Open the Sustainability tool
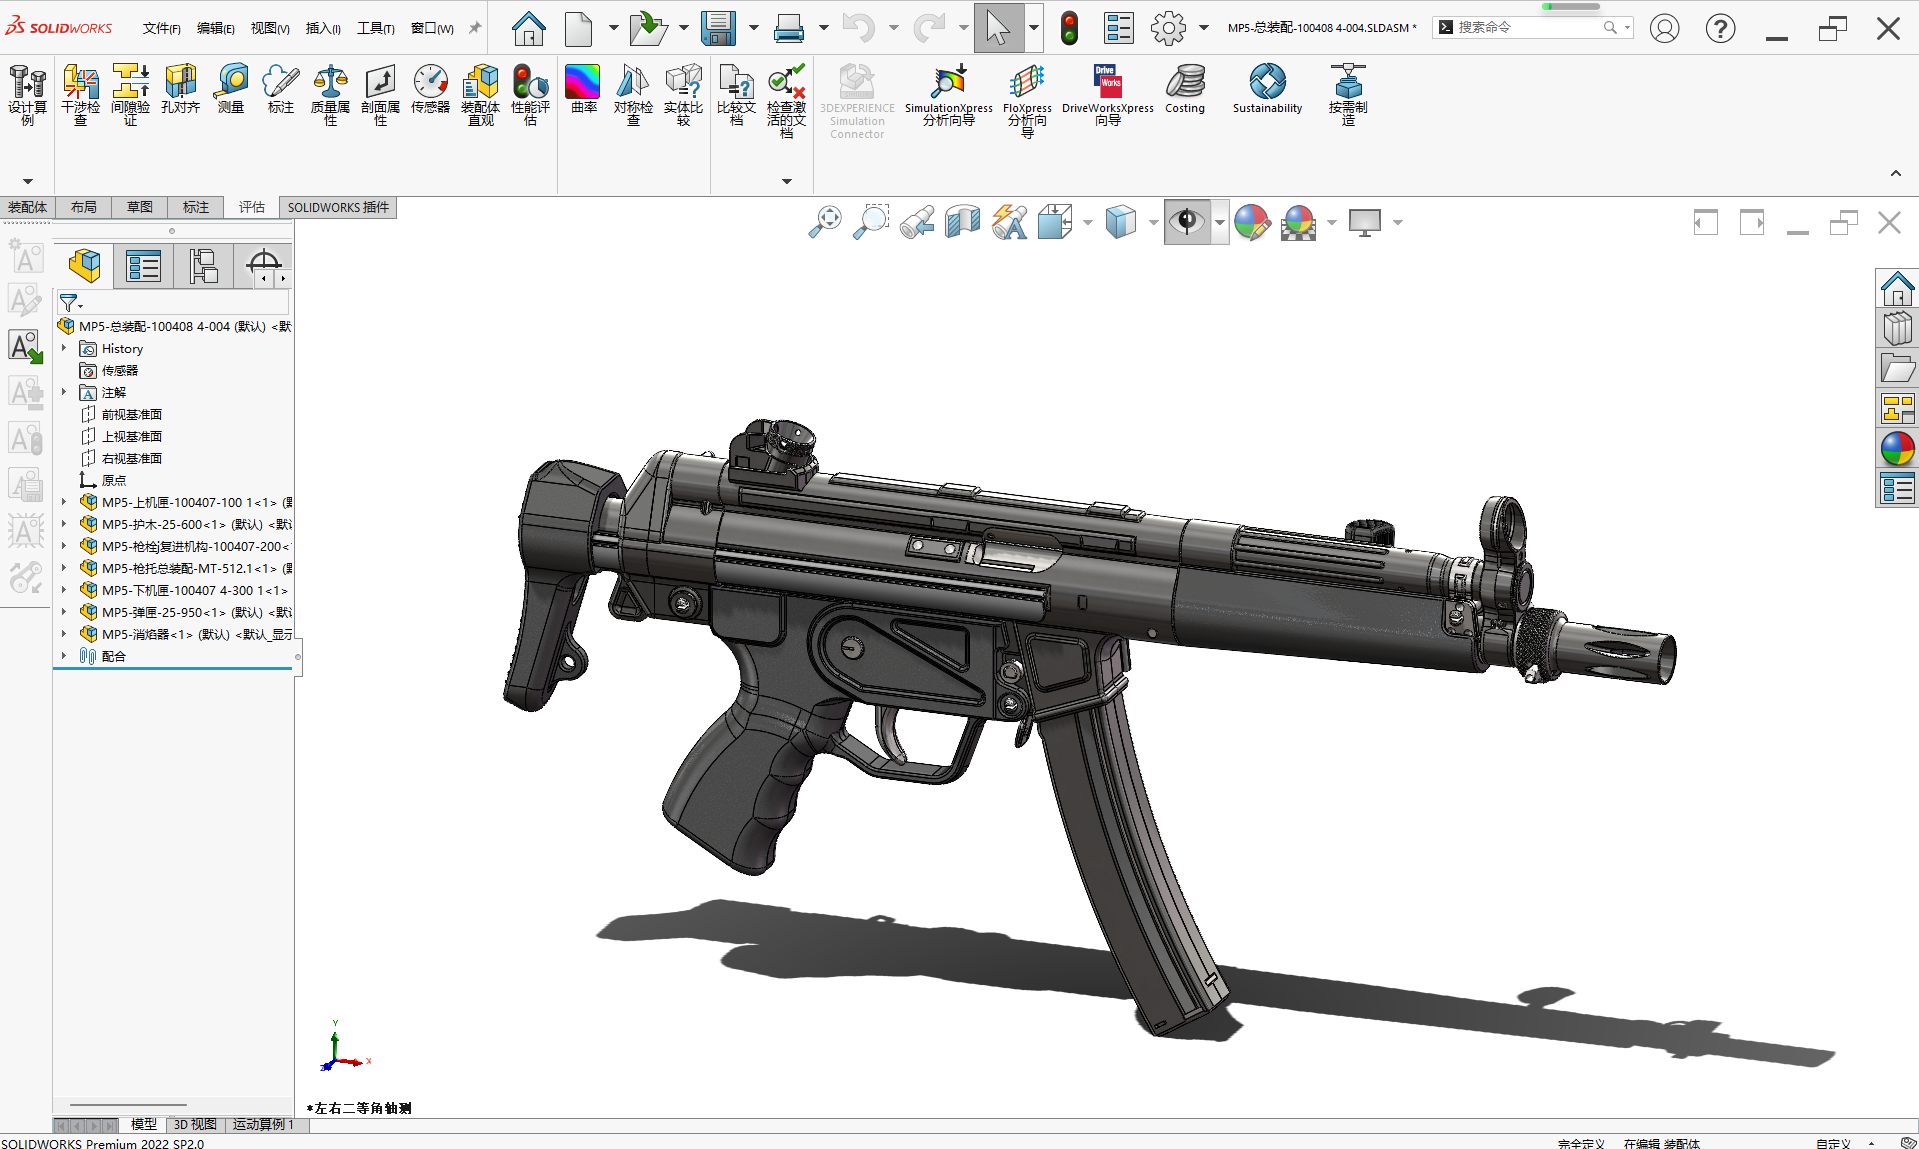Screen dimensions: 1919x1149 (1267, 90)
